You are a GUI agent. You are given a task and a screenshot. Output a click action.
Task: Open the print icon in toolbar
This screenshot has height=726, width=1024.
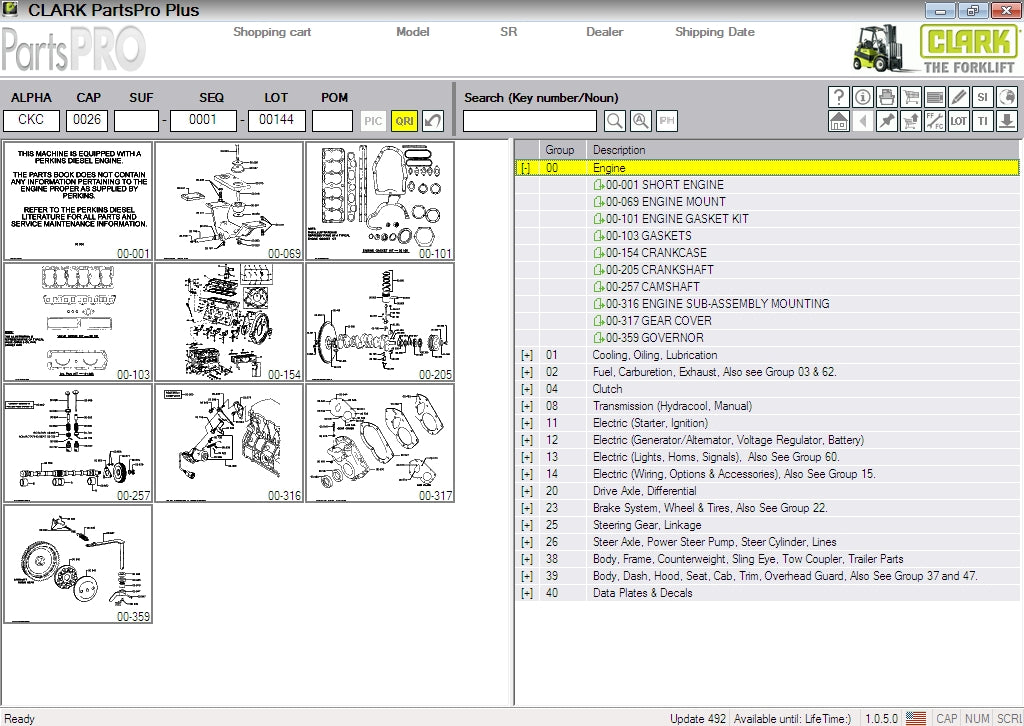pyautogui.click(x=886, y=97)
